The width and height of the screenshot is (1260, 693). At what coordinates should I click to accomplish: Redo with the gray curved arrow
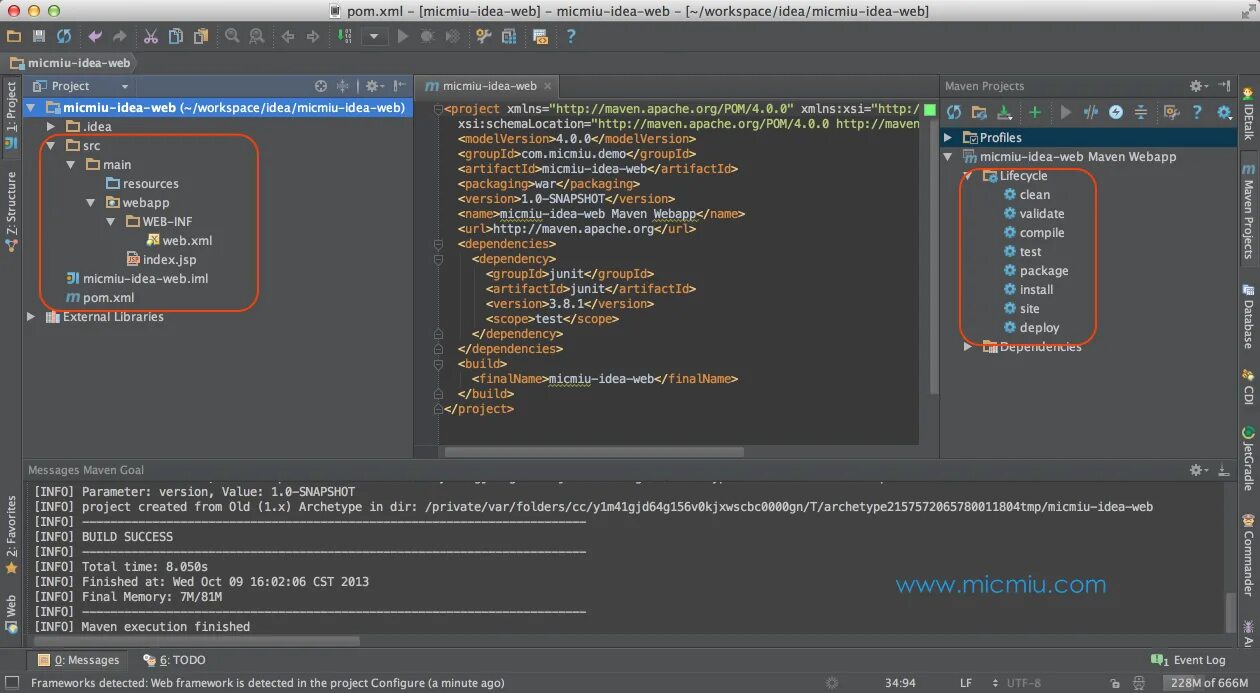point(120,36)
